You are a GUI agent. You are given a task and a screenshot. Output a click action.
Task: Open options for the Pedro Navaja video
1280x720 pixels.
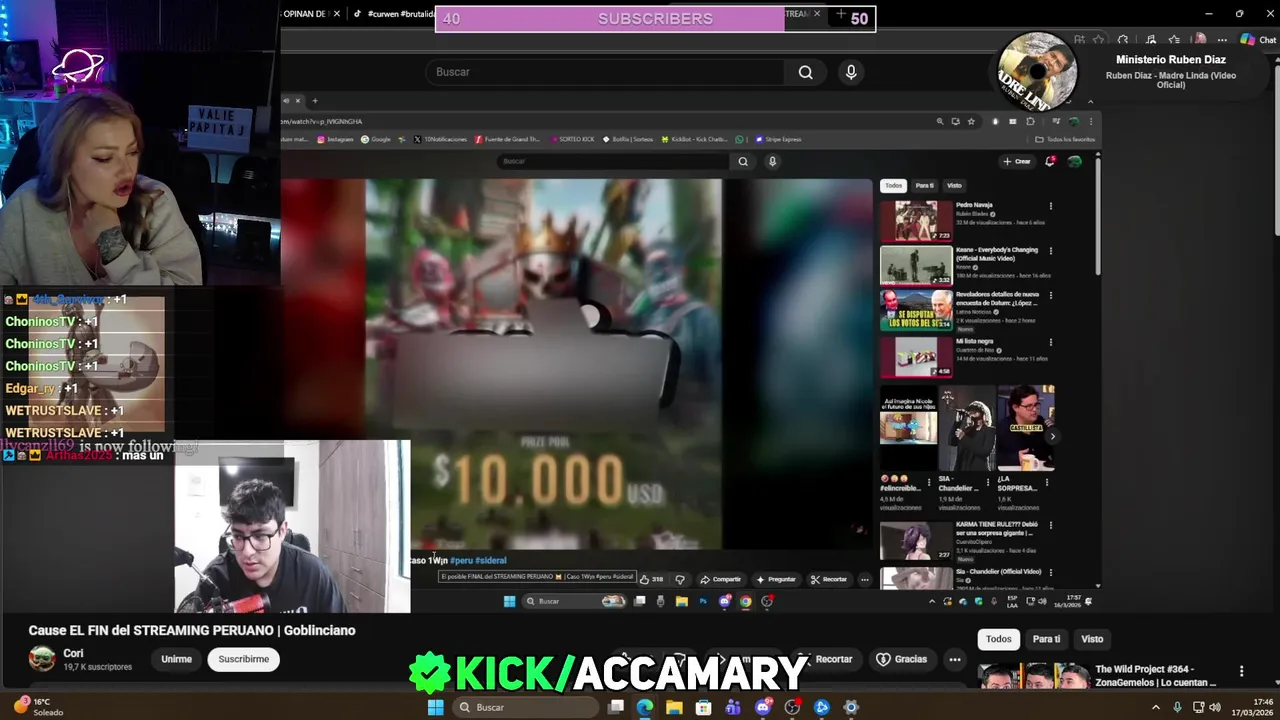click(x=1050, y=207)
